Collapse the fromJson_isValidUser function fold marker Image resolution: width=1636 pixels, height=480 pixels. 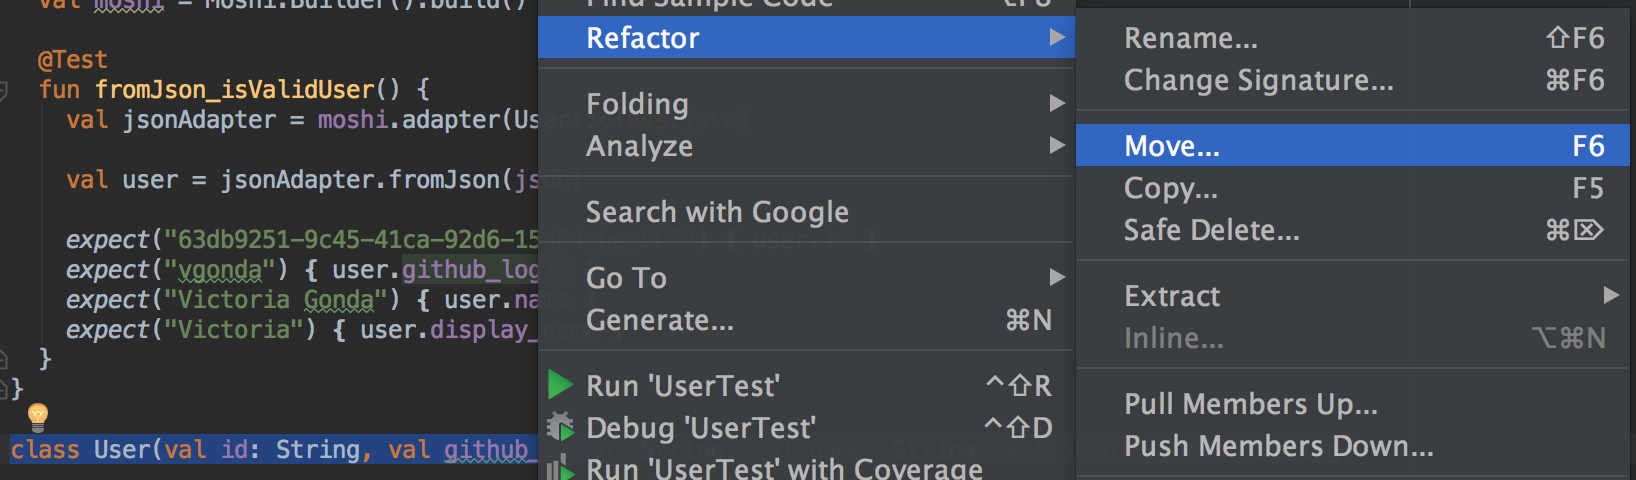point(5,91)
